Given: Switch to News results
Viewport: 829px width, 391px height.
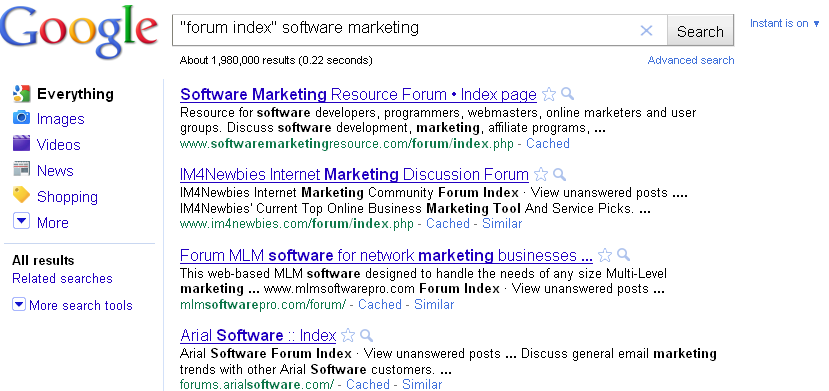Looking at the screenshot, I should click(55, 171).
